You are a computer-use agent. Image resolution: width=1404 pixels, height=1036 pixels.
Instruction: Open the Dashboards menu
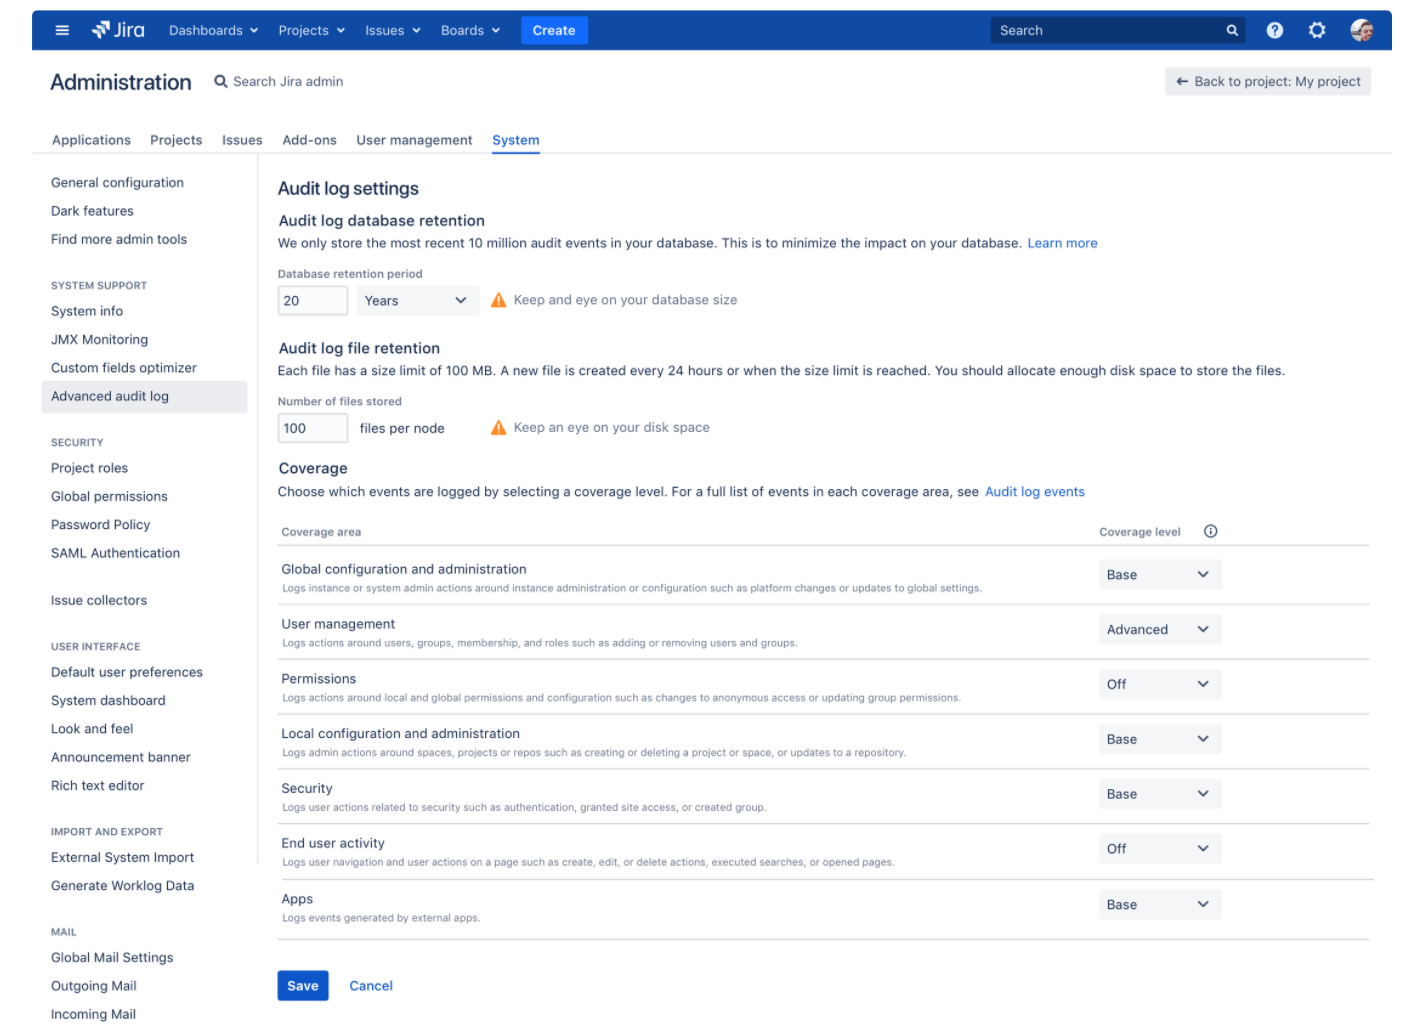(213, 31)
